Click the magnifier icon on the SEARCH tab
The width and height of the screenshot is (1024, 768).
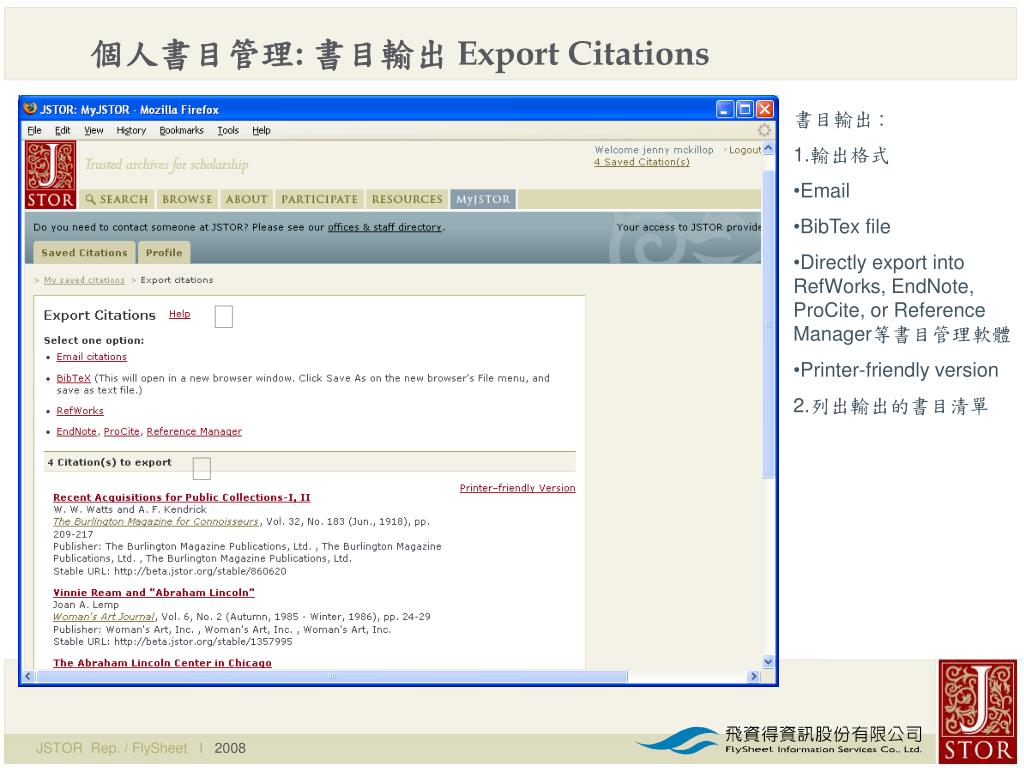91,199
